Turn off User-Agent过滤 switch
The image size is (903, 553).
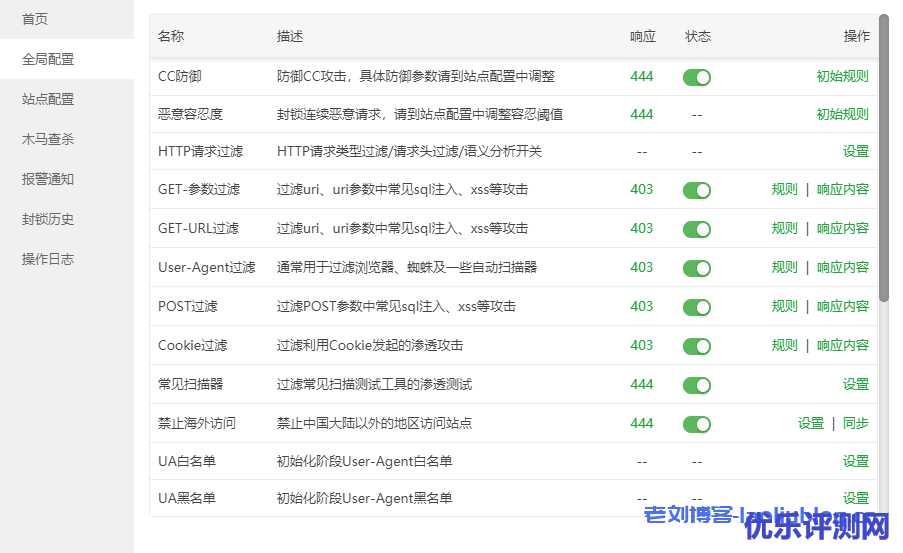click(696, 268)
